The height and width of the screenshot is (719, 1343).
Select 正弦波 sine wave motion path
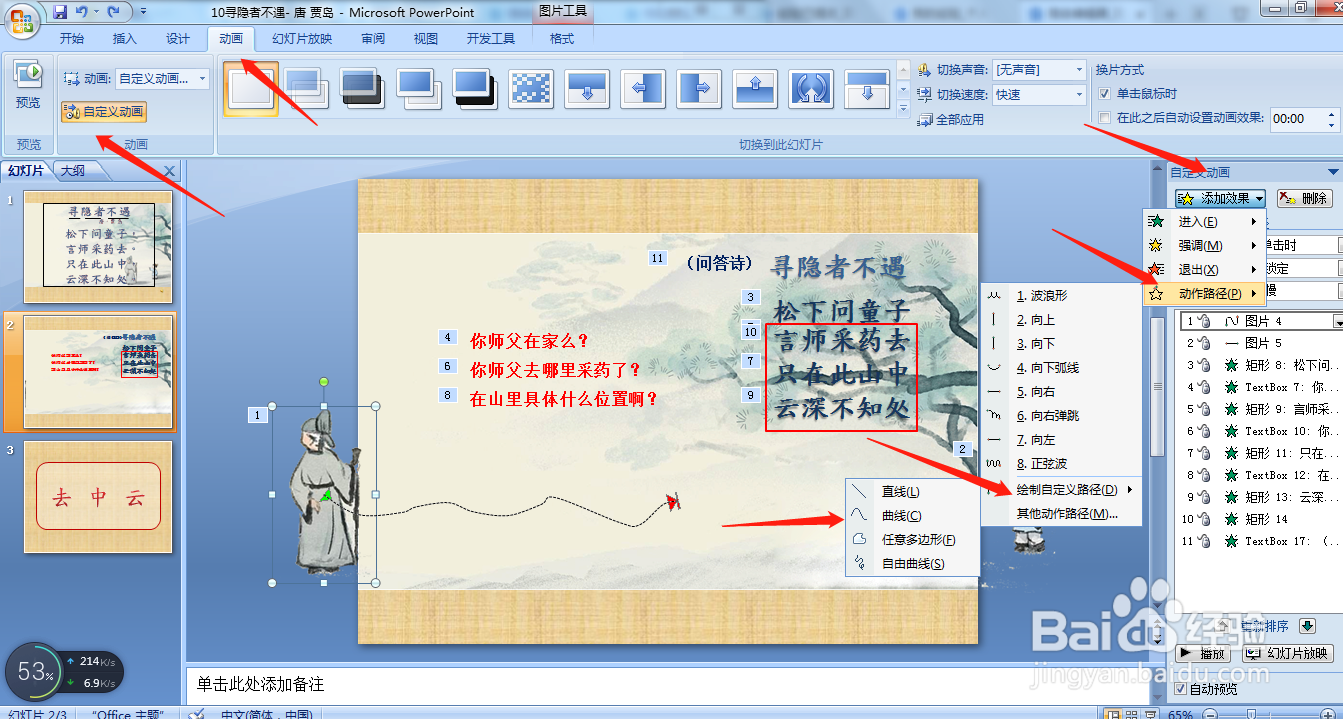click(1060, 464)
